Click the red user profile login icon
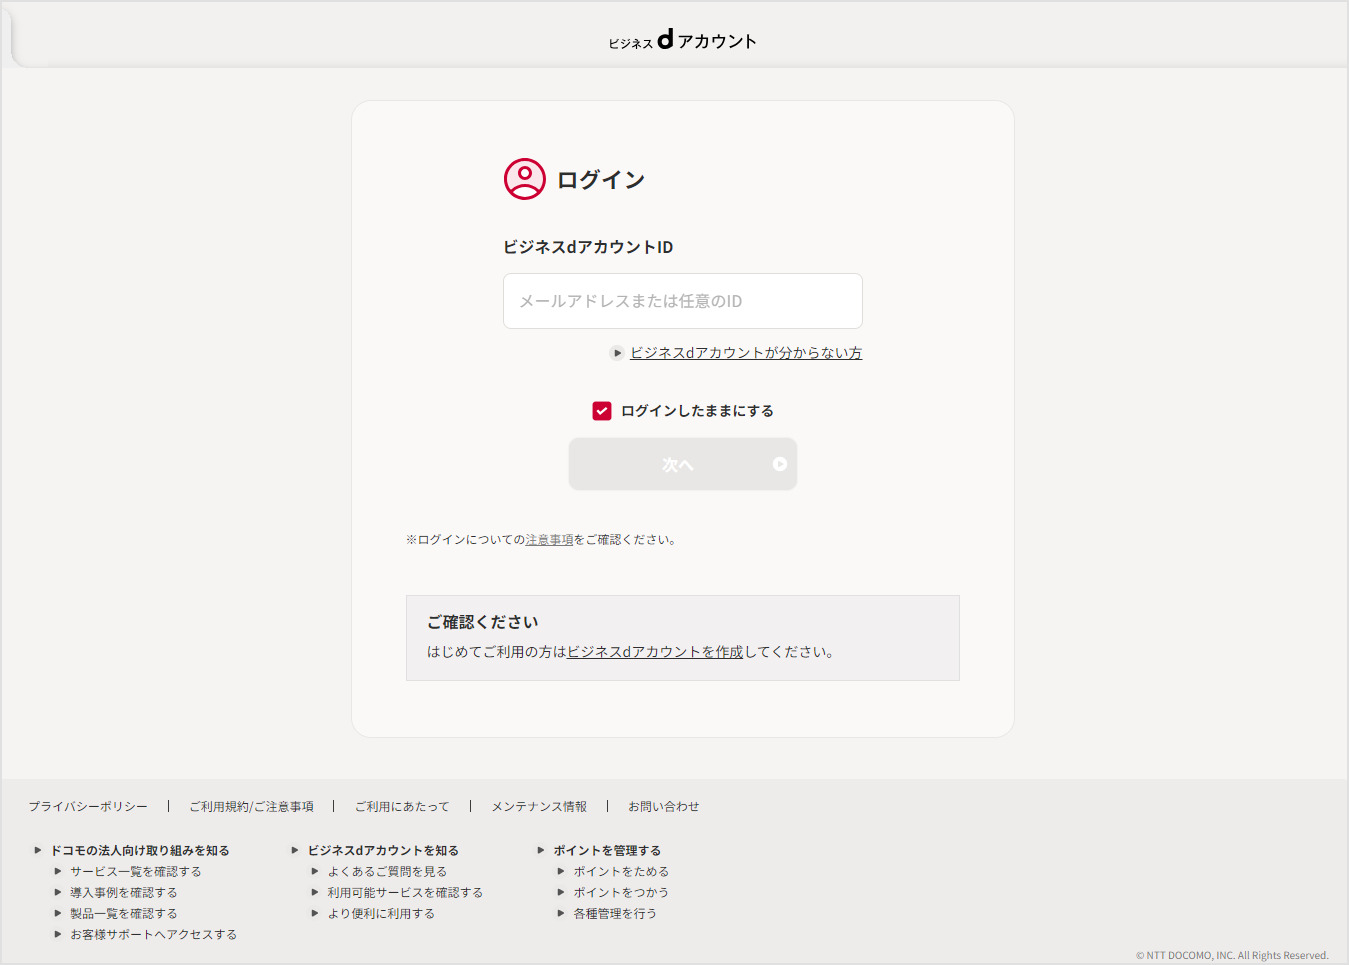The width and height of the screenshot is (1349, 965). pyautogui.click(x=525, y=179)
